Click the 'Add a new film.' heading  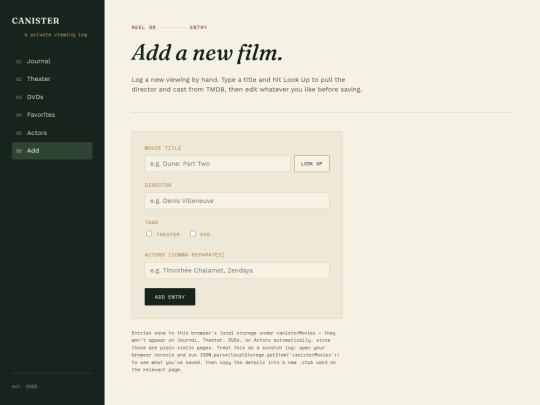tap(207, 53)
